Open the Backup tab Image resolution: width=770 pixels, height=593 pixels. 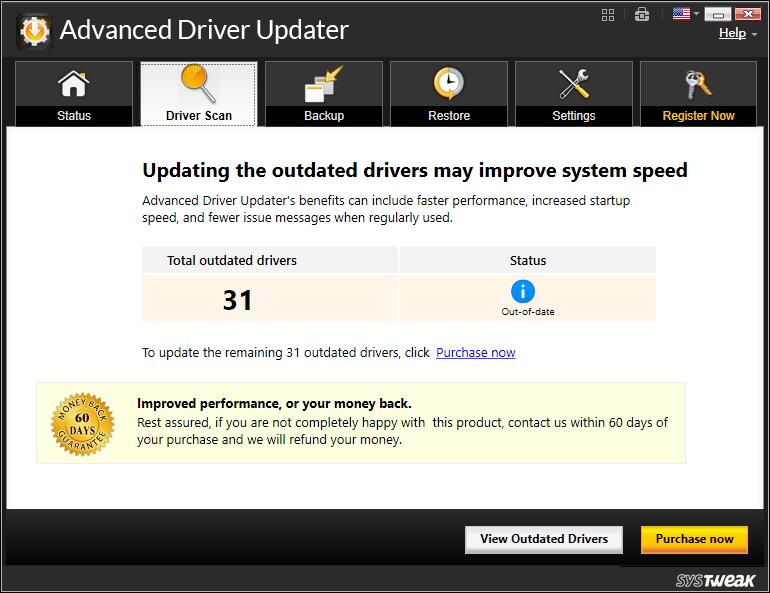[x=324, y=94]
